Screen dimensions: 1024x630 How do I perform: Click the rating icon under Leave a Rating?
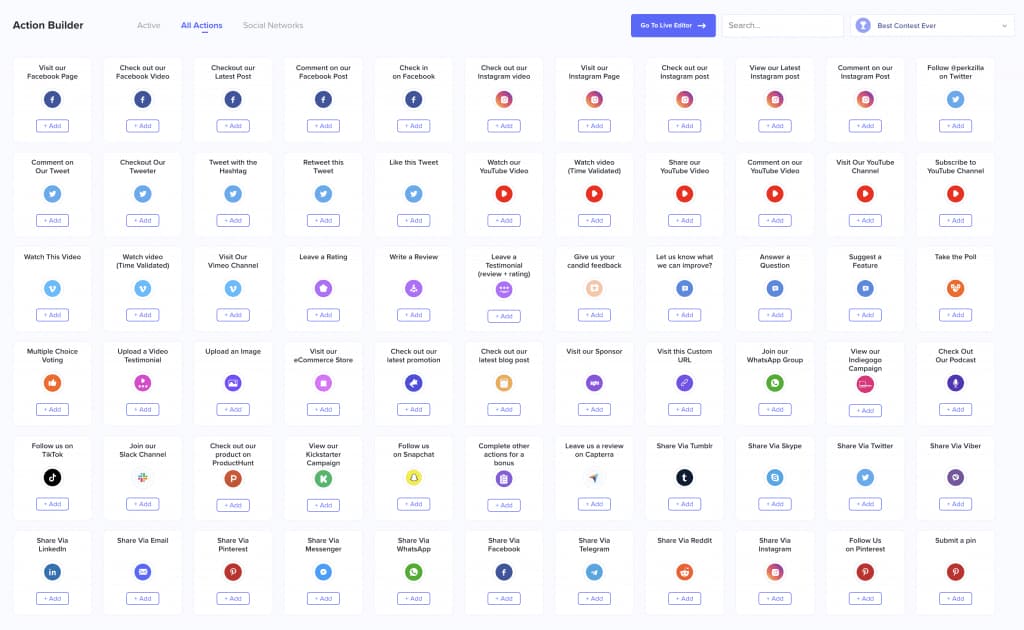[323, 289]
